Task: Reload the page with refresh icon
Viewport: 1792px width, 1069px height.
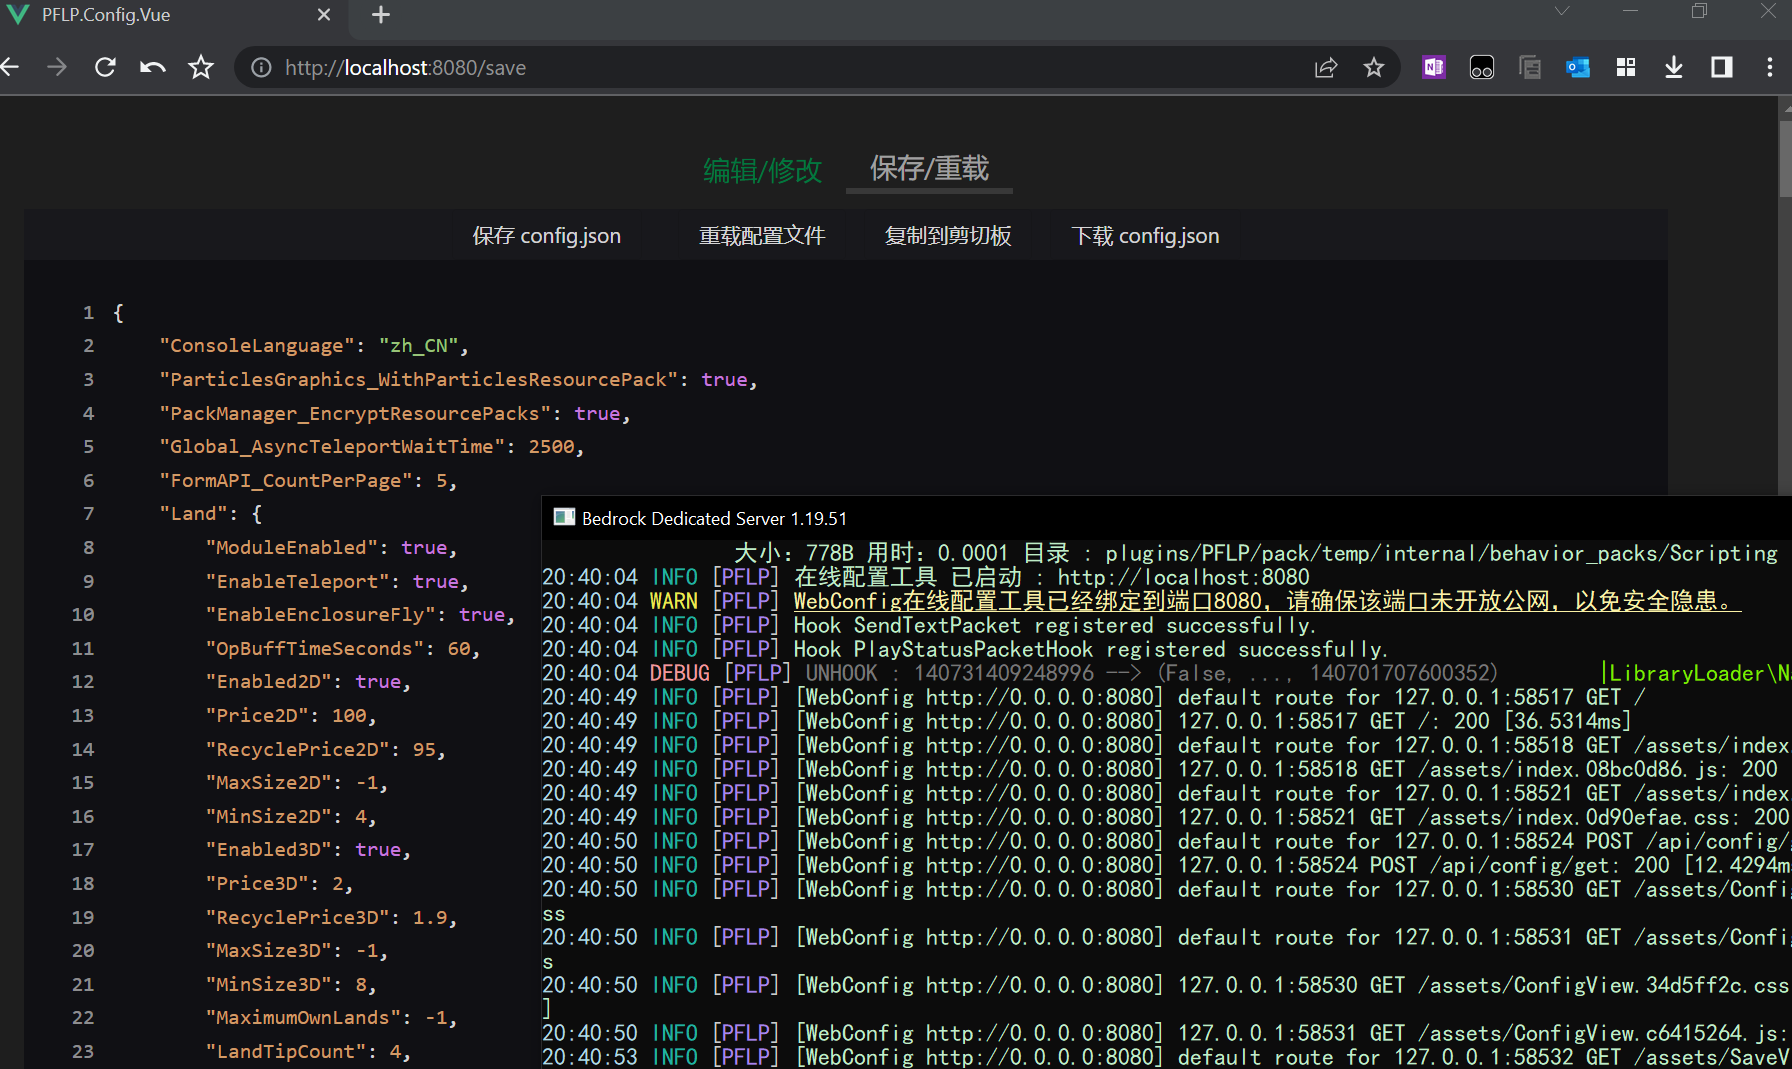Action: tap(105, 67)
